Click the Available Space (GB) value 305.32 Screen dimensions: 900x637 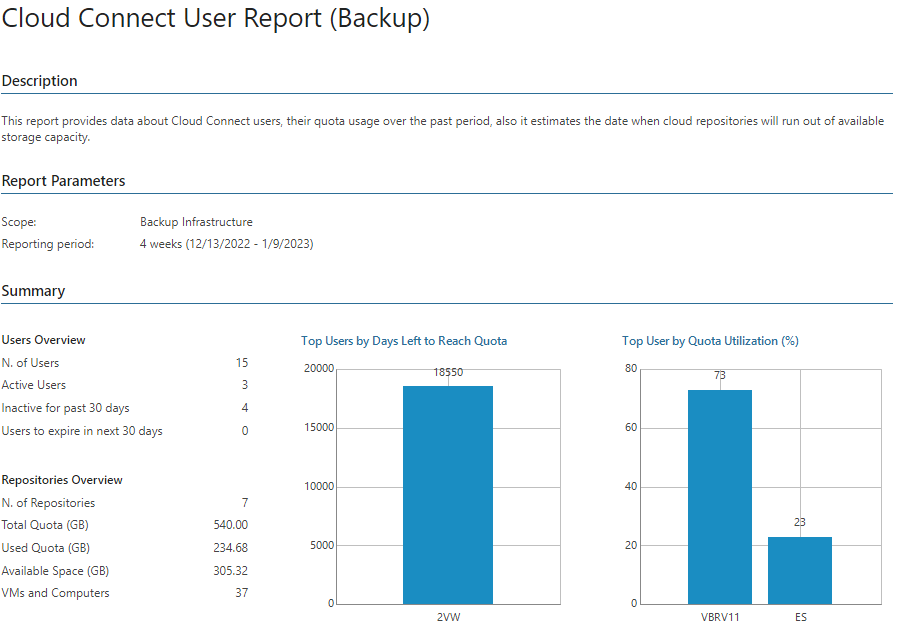231,570
